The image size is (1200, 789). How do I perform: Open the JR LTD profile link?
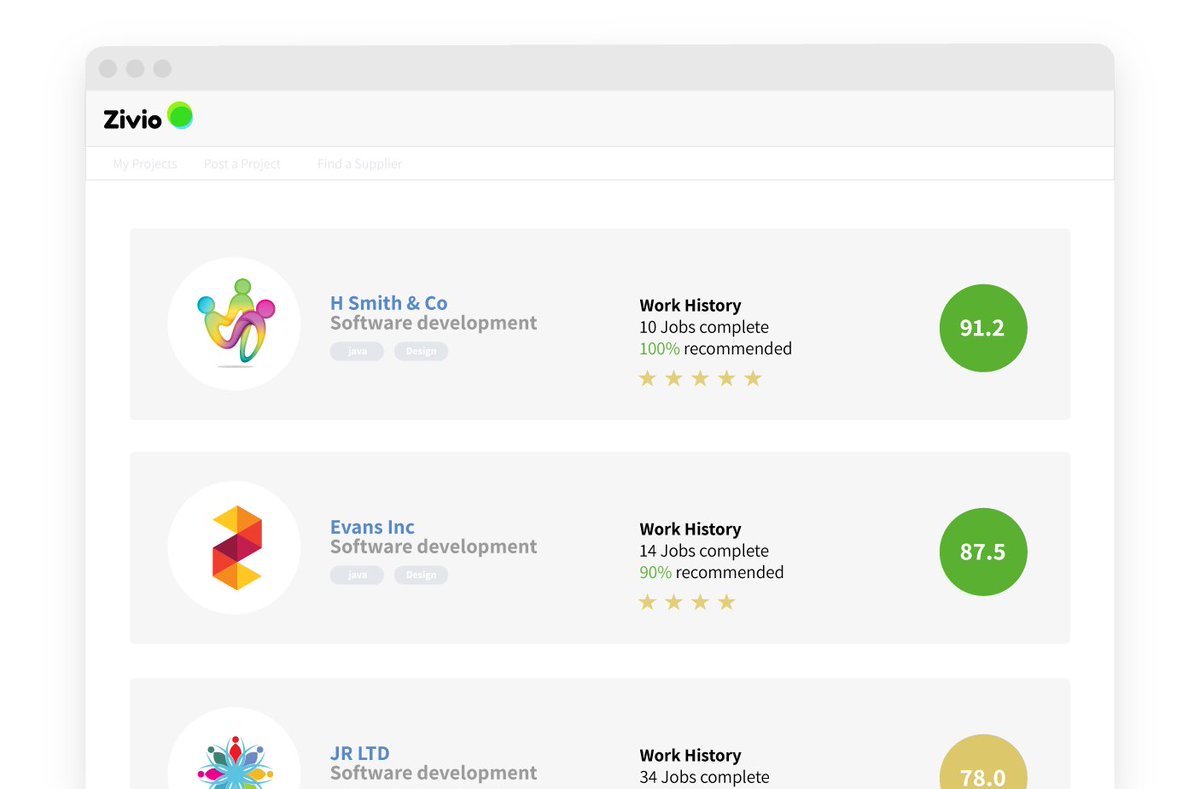[x=360, y=753]
